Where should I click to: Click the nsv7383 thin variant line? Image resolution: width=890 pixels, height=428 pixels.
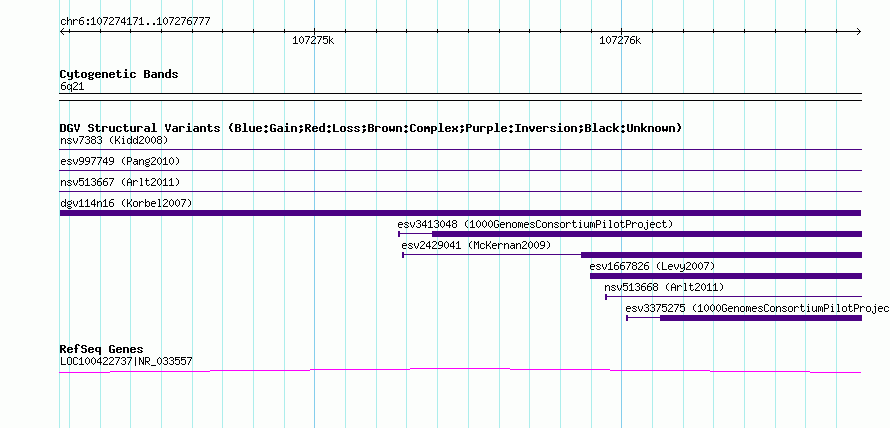coord(460,150)
